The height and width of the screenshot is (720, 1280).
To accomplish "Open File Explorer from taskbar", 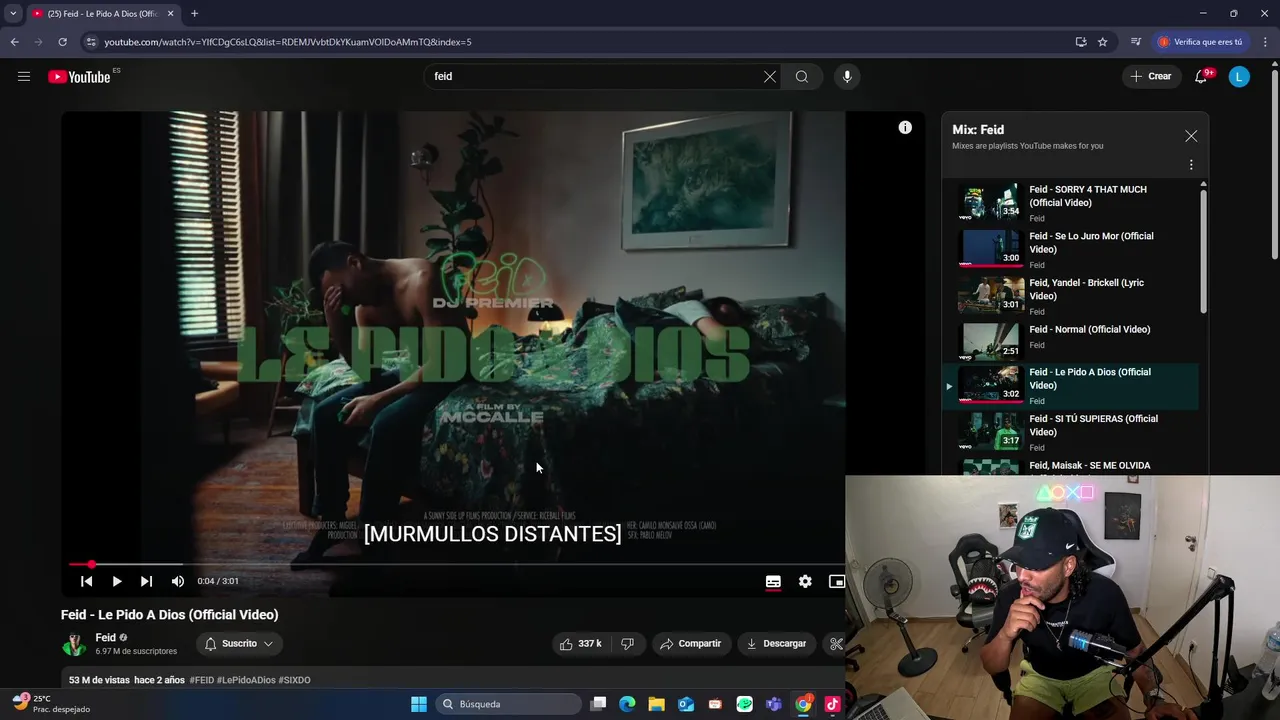I will point(656,704).
